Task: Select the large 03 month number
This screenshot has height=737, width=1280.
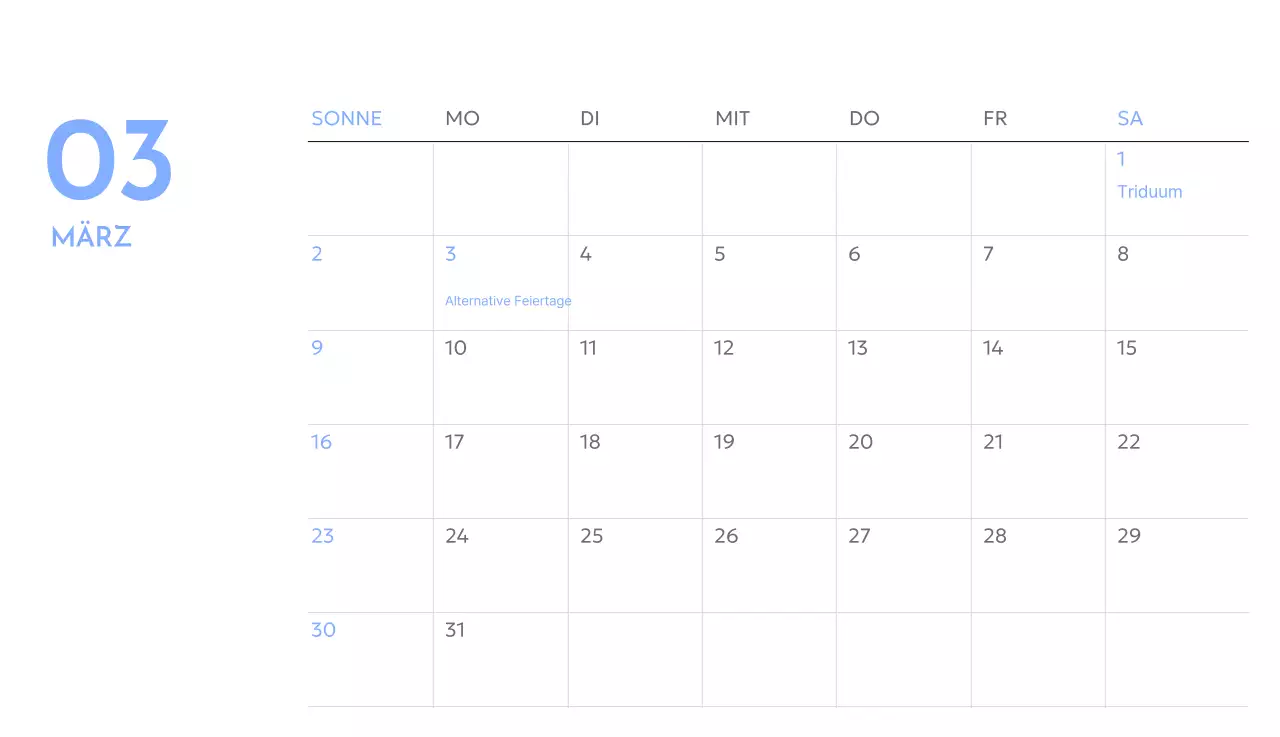Action: (x=109, y=161)
